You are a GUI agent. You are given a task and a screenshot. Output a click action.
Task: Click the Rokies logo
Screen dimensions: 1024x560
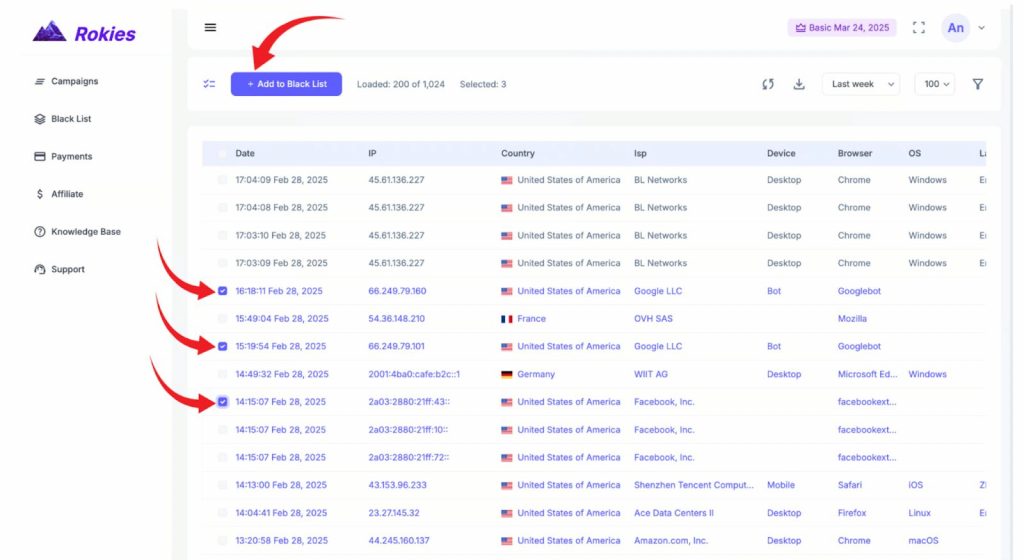[x=84, y=32]
